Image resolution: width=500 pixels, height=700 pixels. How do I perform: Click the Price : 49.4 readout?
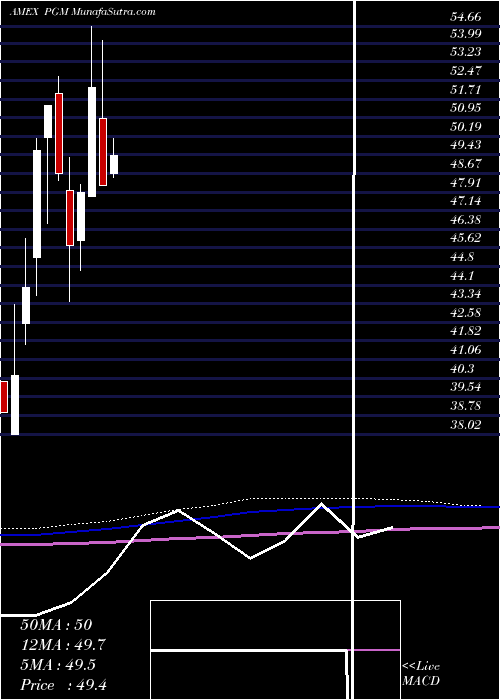coord(63,685)
